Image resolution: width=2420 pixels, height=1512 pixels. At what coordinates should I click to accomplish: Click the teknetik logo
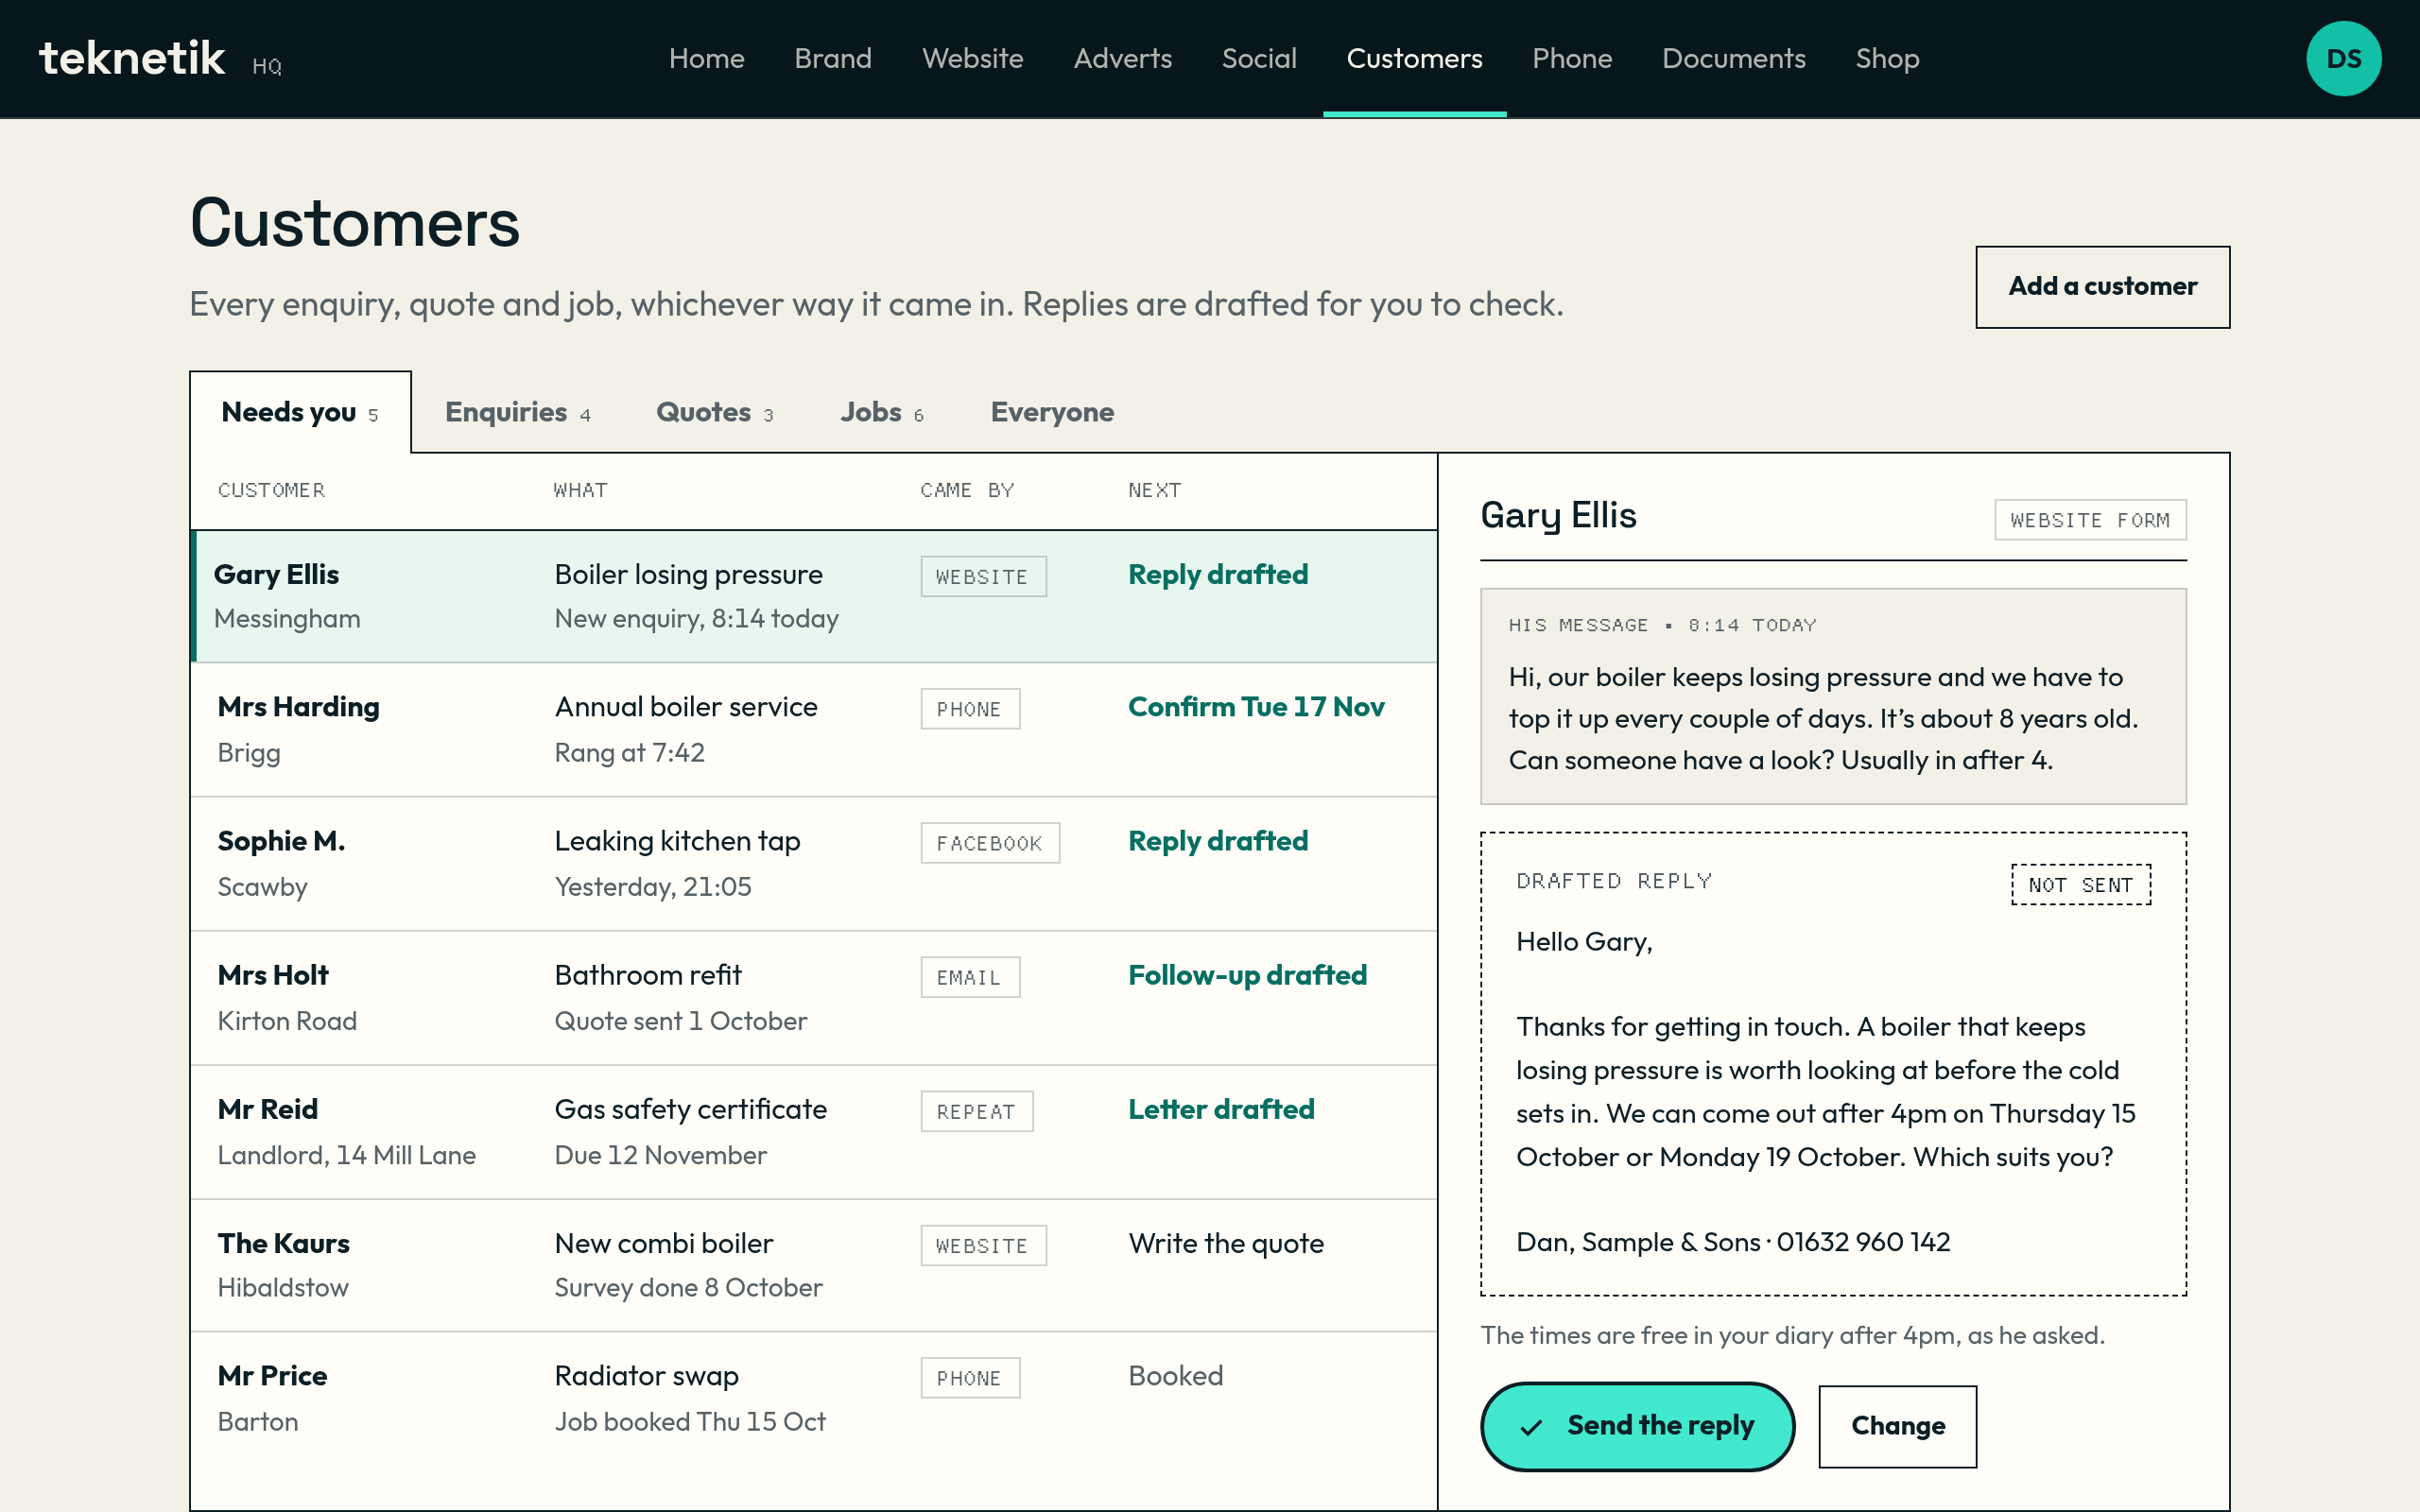click(x=131, y=58)
